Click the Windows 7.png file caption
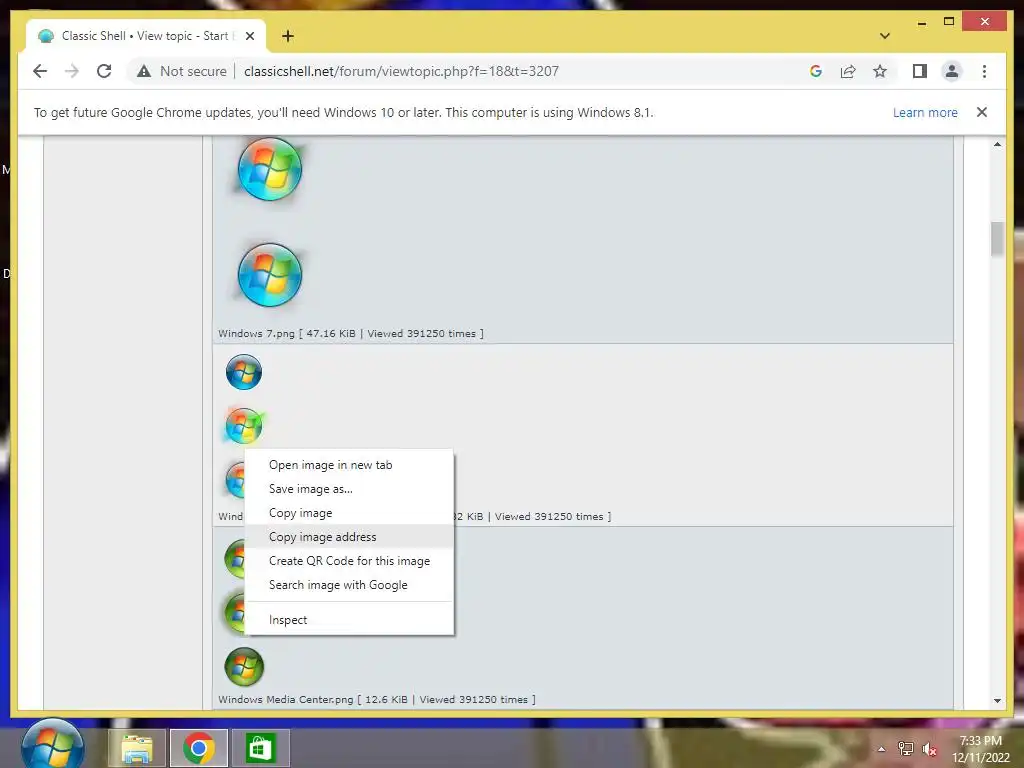Image resolution: width=1024 pixels, height=768 pixels. click(x=351, y=334)
